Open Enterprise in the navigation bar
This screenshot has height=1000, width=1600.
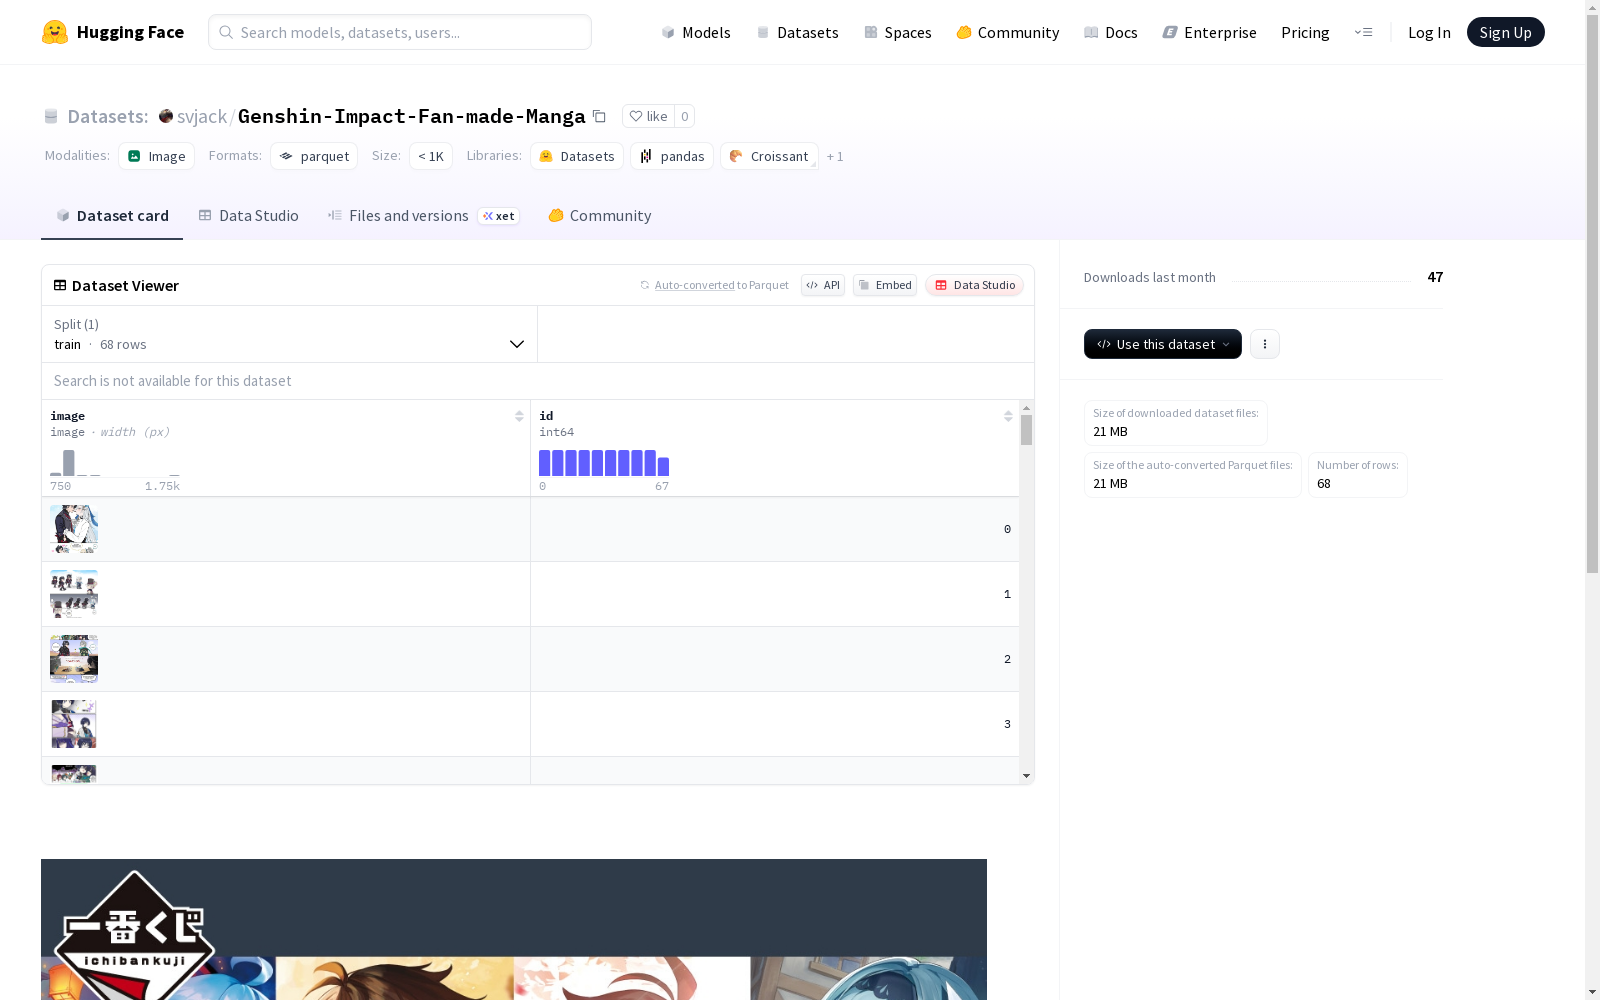(x=1210, y=32)
